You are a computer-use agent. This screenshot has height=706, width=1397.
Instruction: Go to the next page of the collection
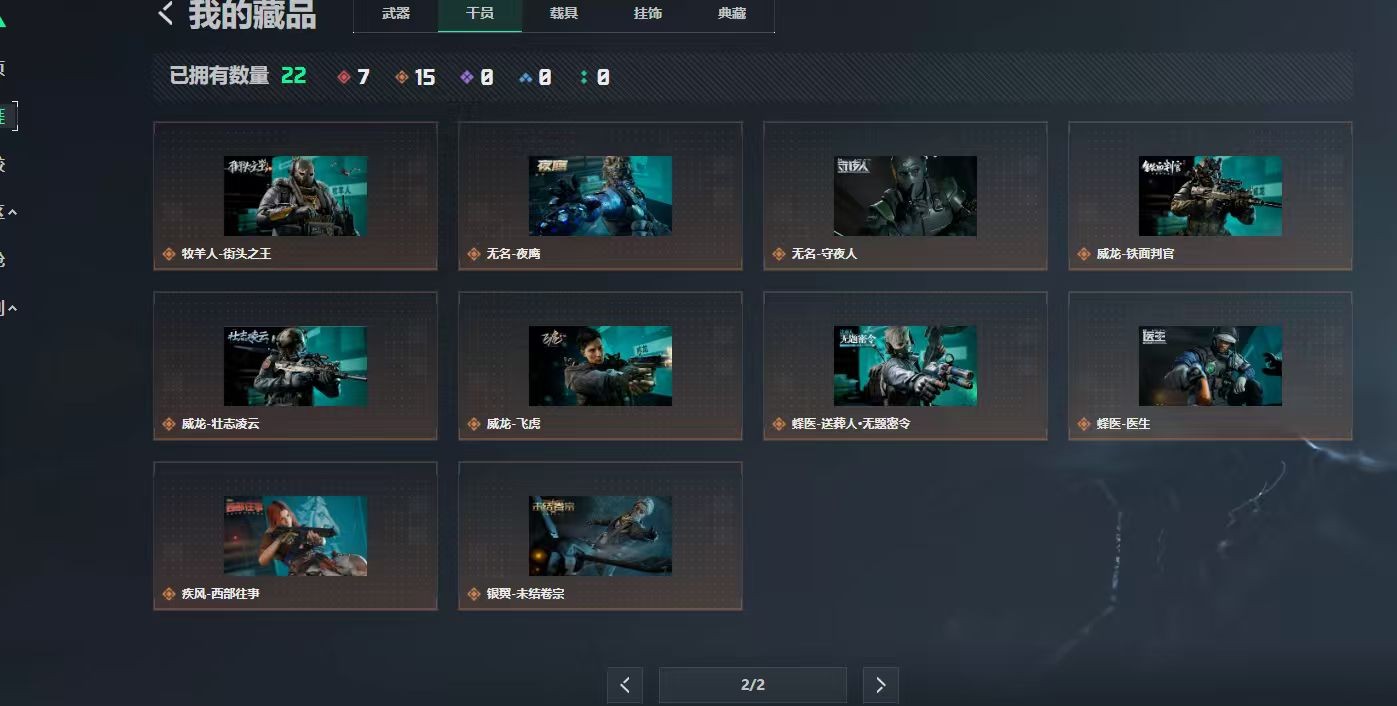881,685
